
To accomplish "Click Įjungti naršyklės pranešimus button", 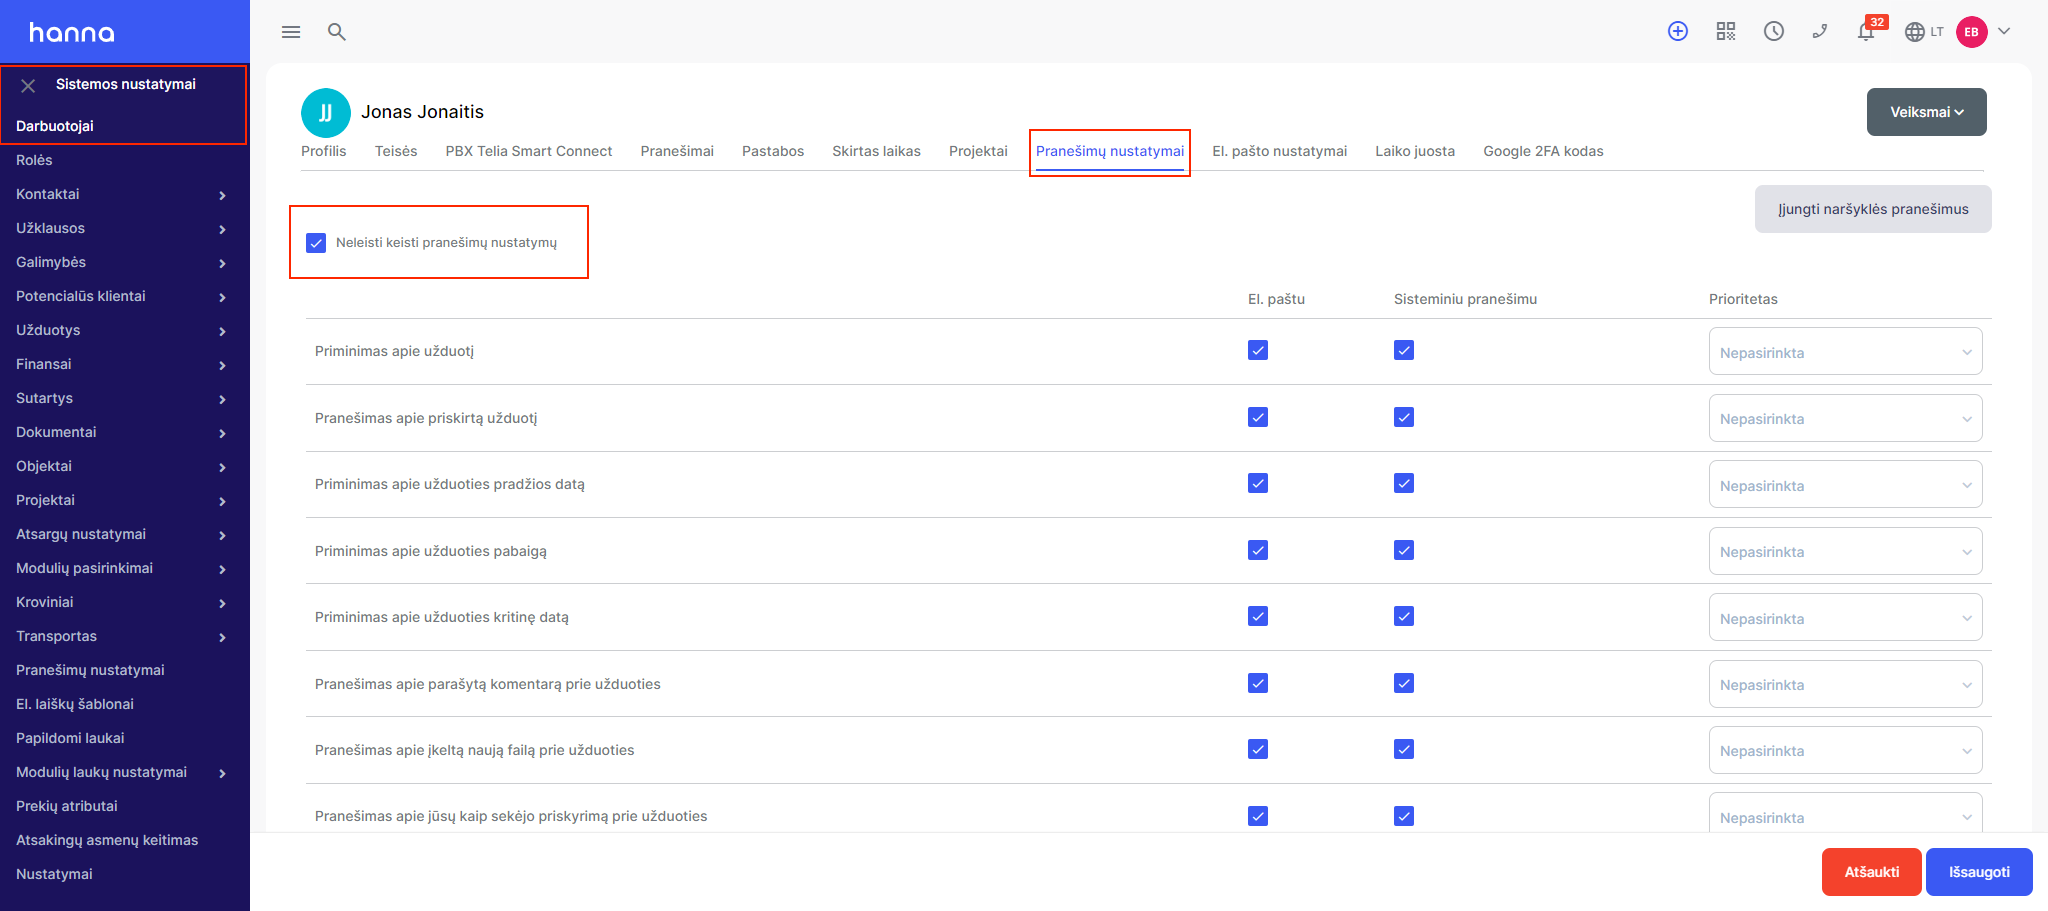I will (1873, 209).
